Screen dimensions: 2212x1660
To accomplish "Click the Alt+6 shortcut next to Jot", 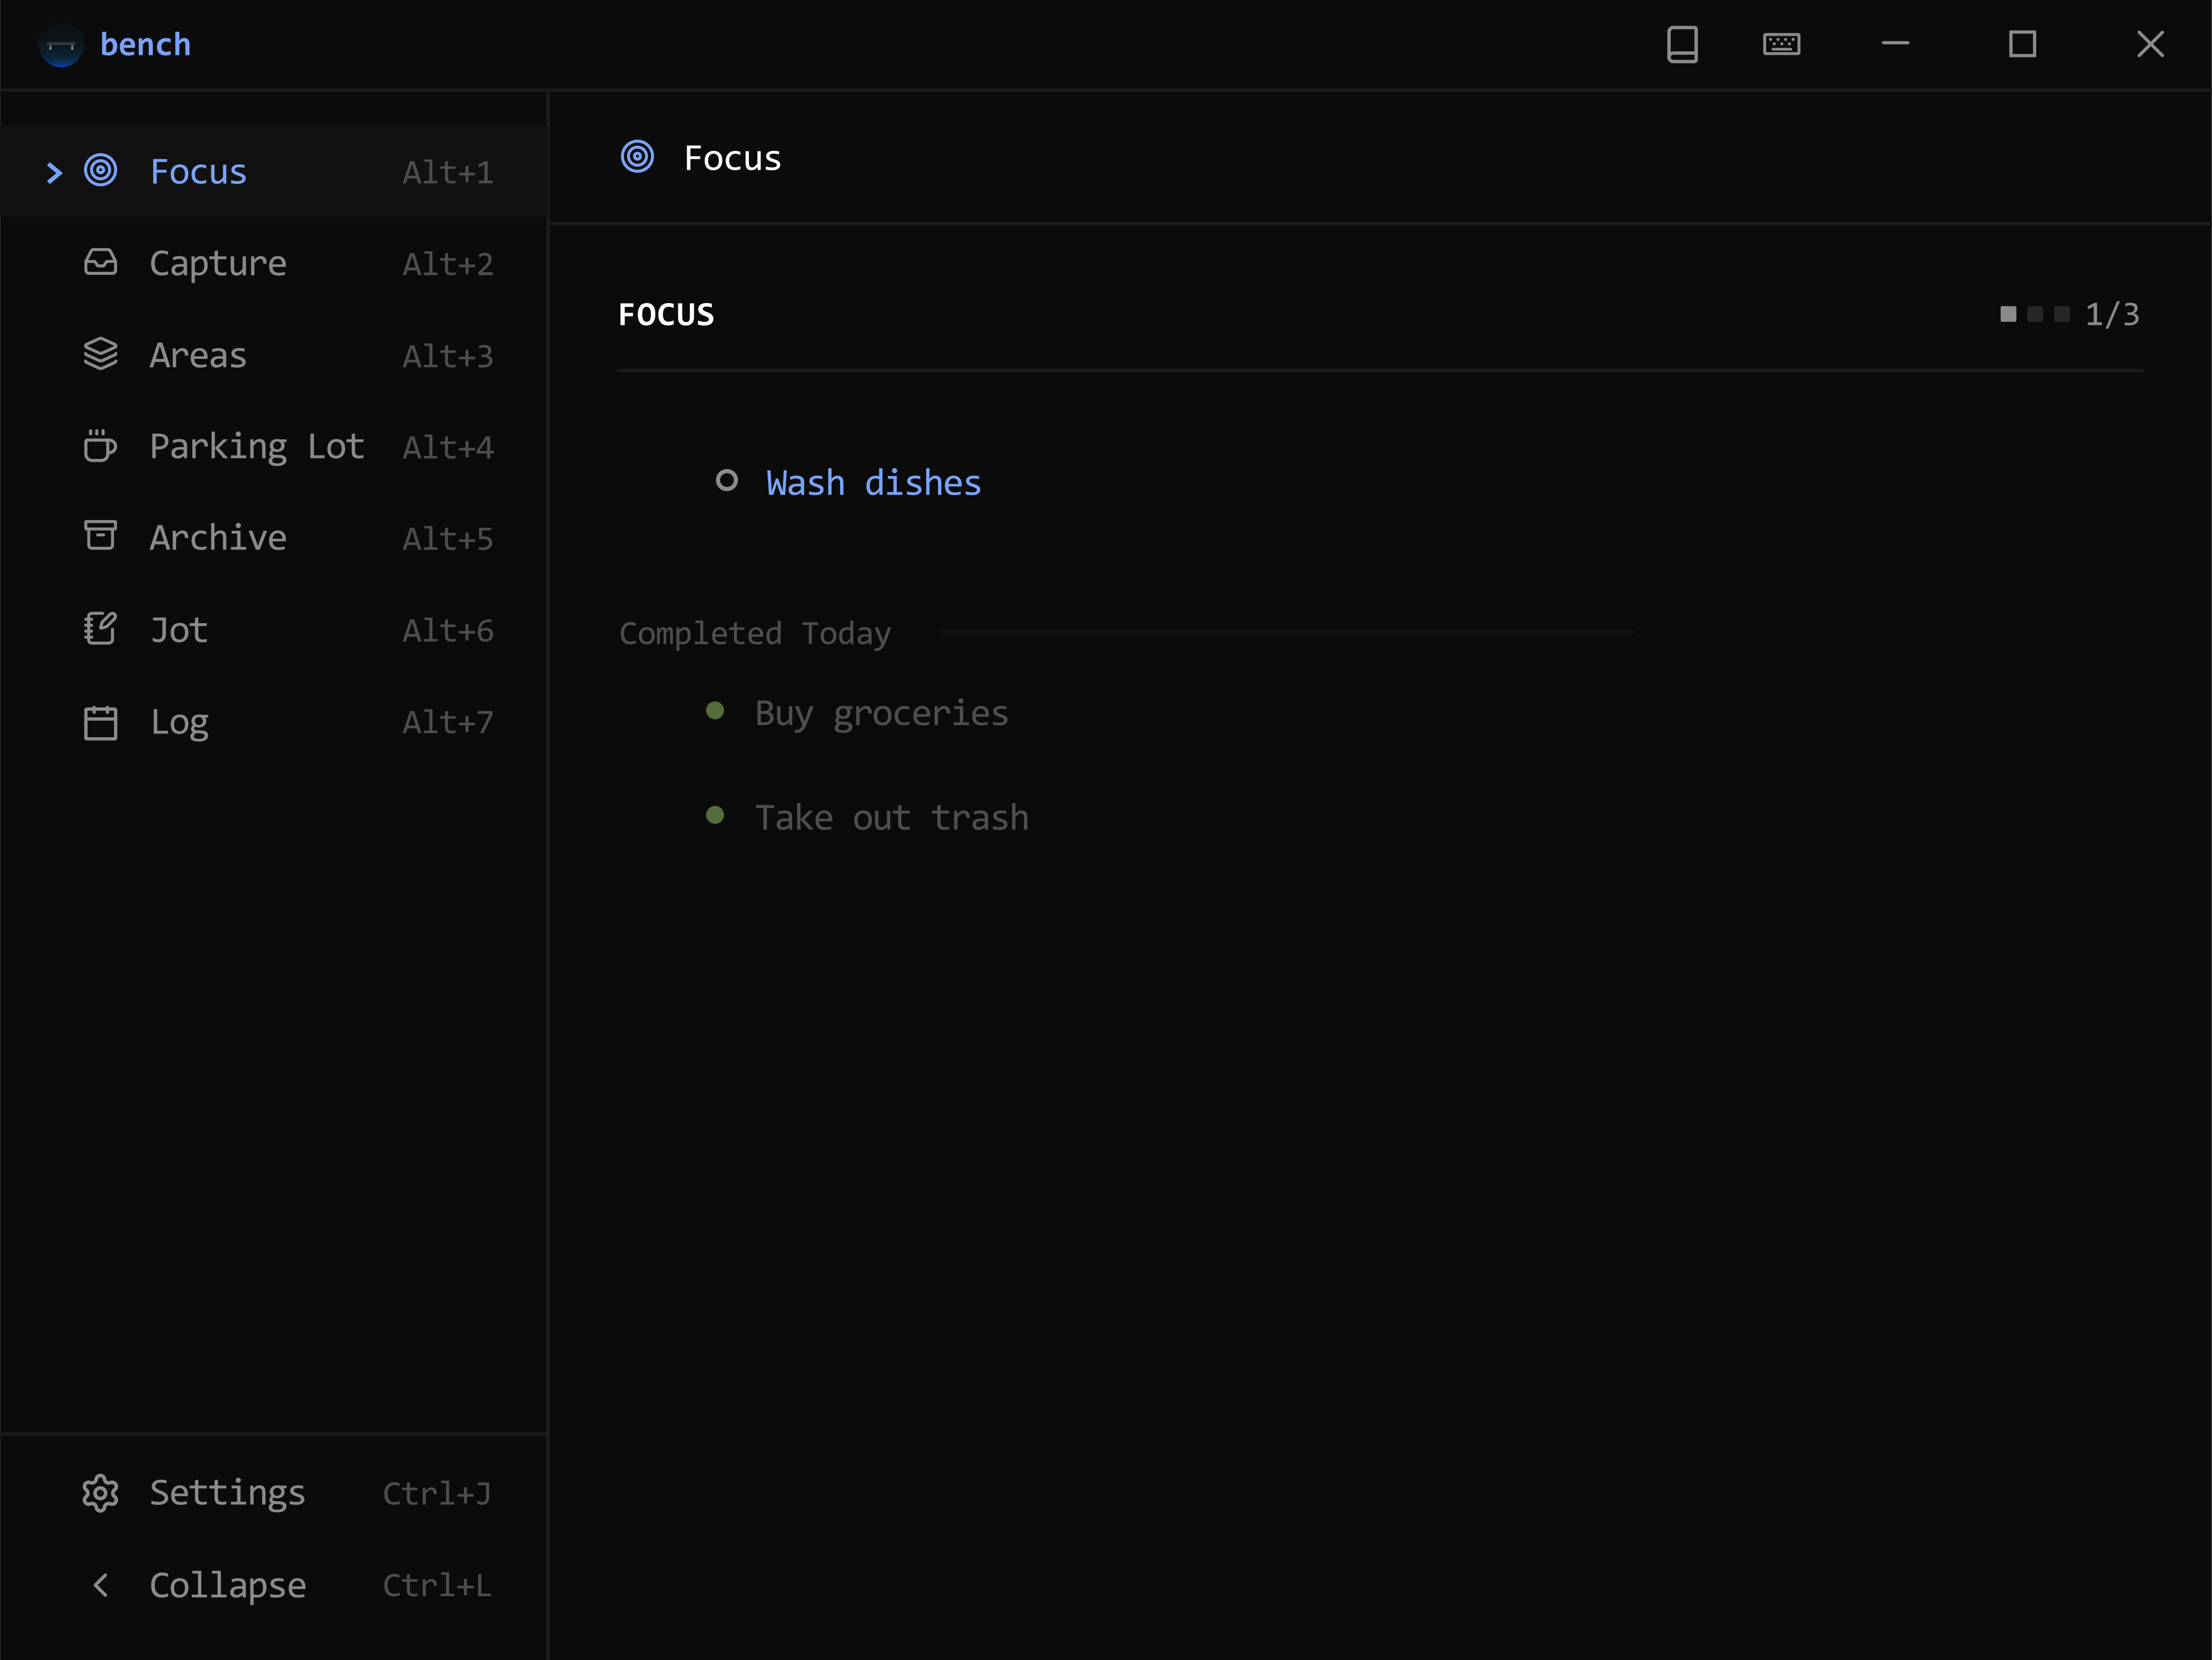I will point(448,631).
